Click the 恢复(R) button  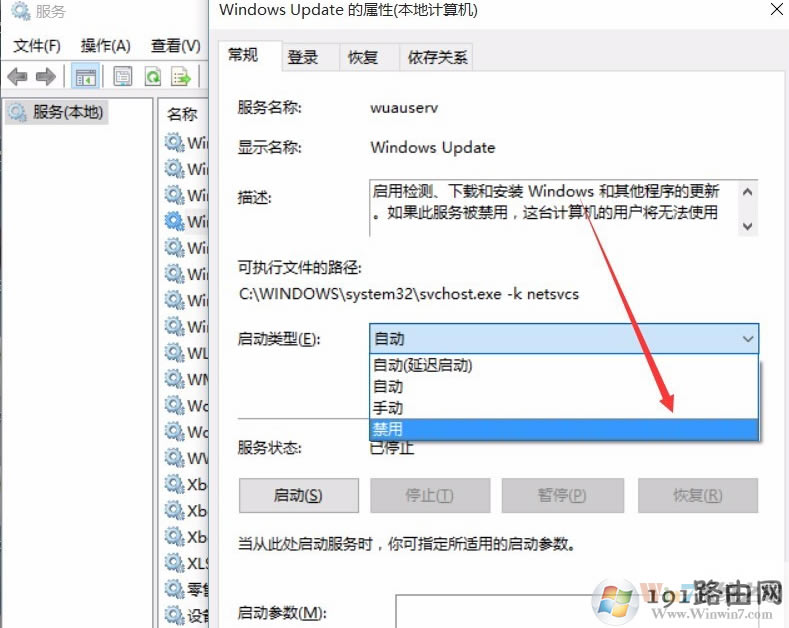tap(698, 496)
